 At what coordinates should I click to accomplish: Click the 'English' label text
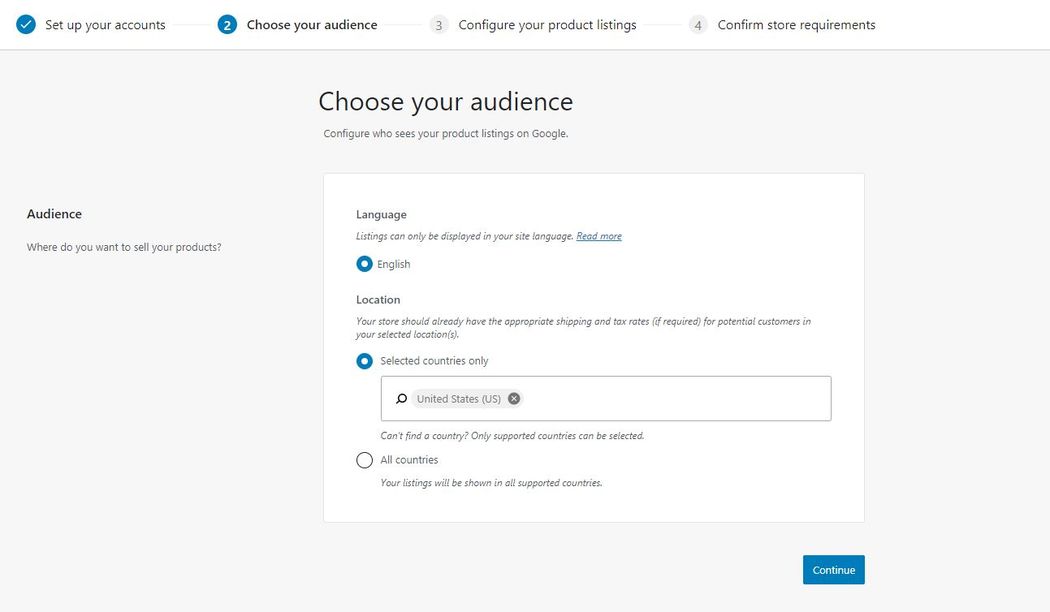point(394,264)
